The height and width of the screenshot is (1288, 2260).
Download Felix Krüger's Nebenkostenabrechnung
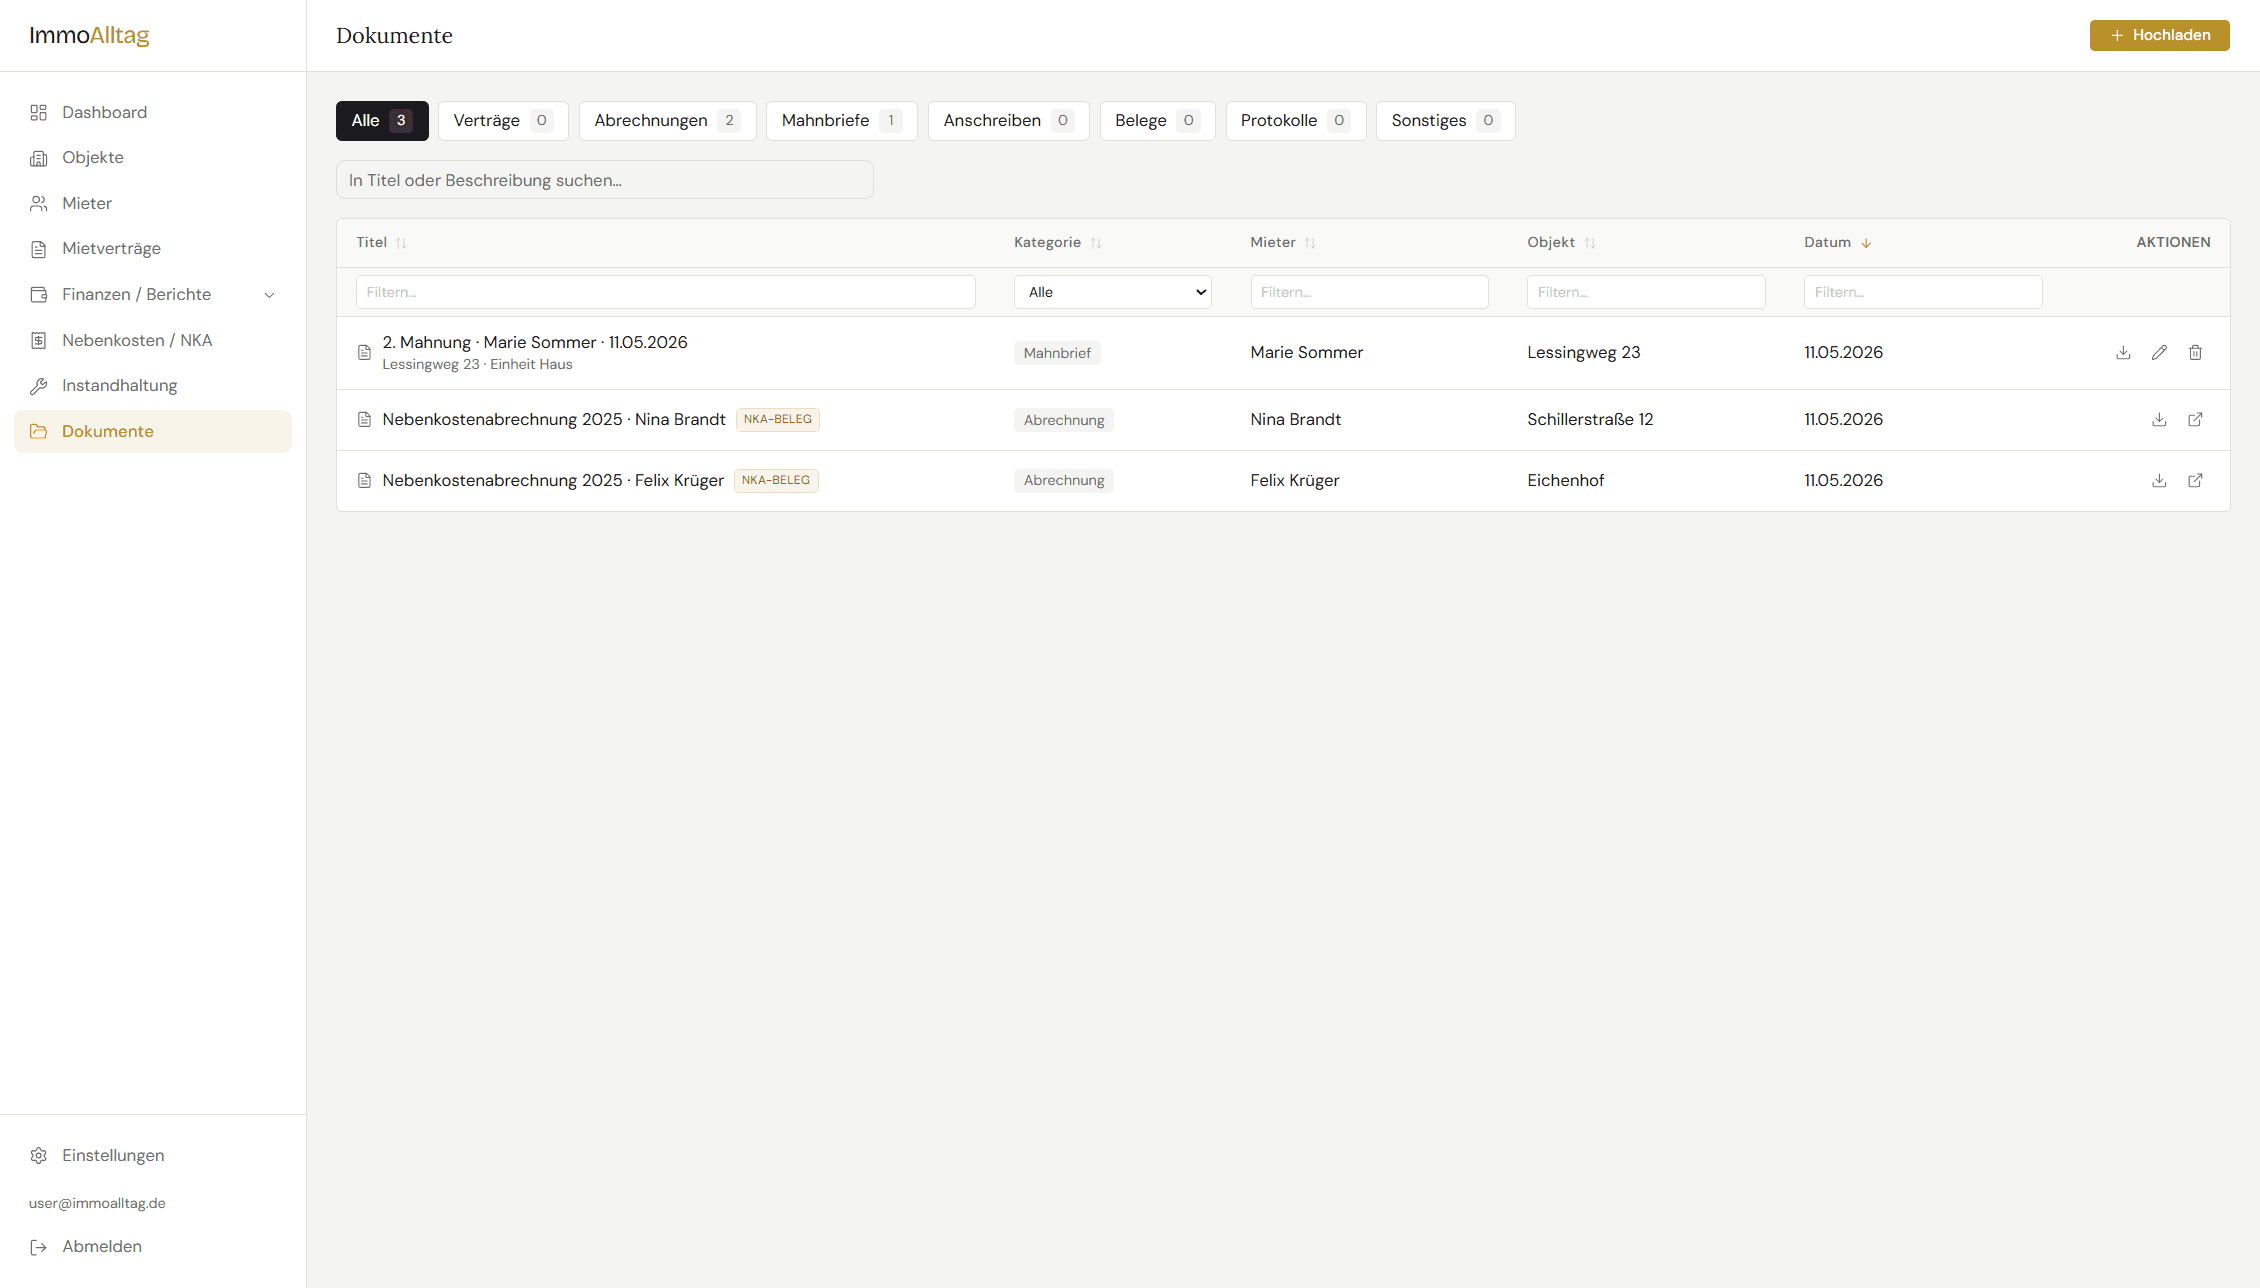(2159, 480)
